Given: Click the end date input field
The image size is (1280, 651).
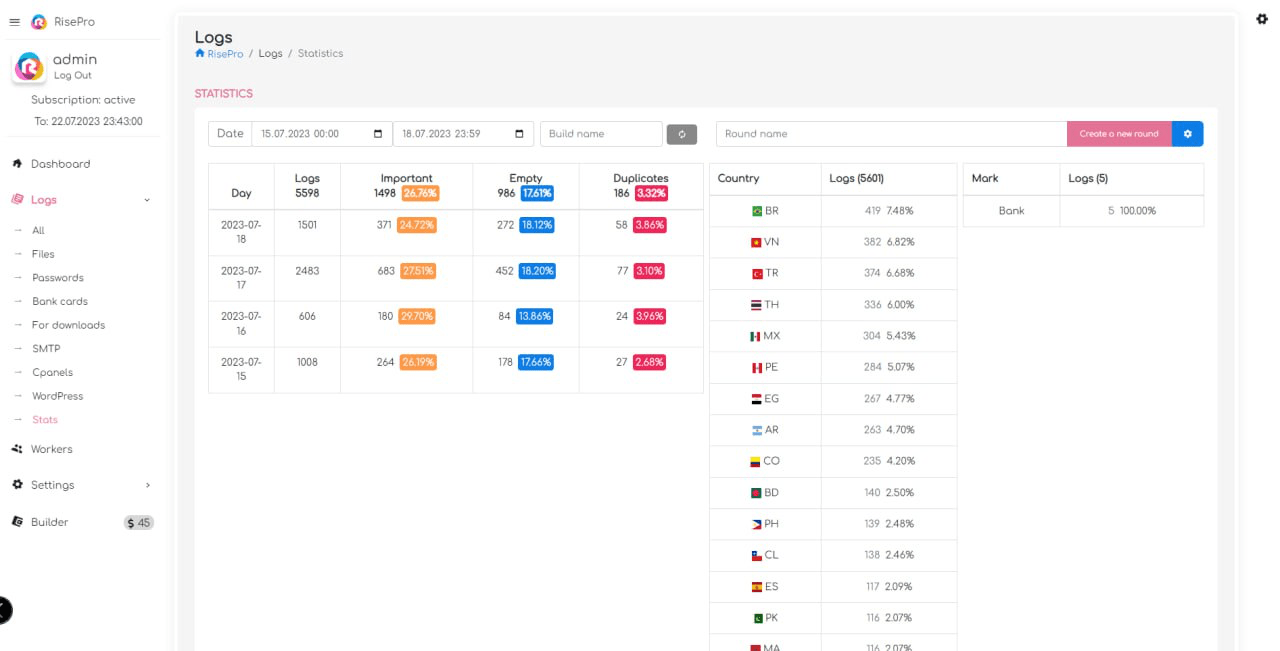Looking at the screenshot, I should pyautogui.click(x=463, y=134).
